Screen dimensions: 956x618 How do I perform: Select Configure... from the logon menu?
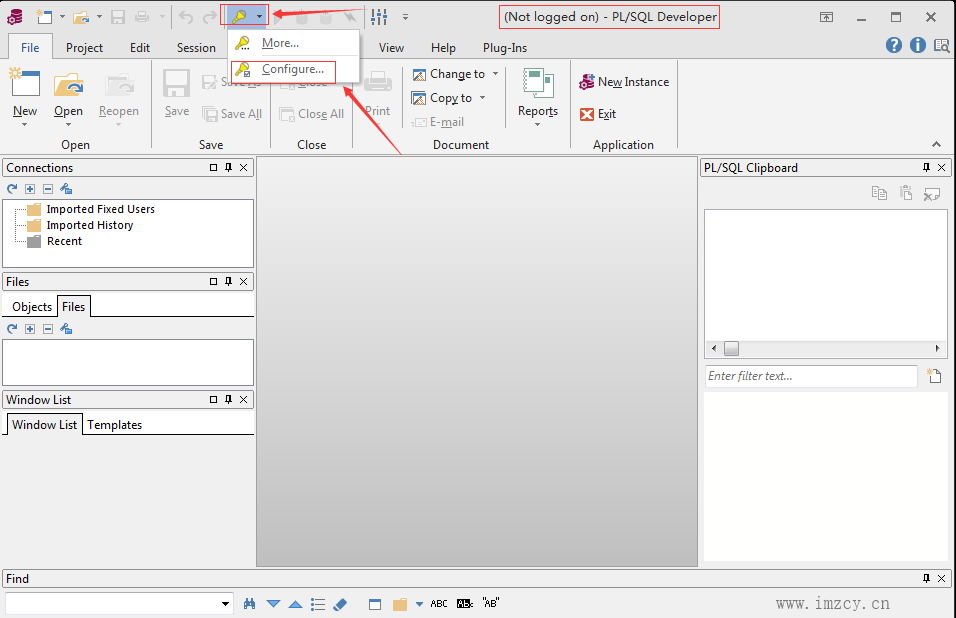coord(292,69)
